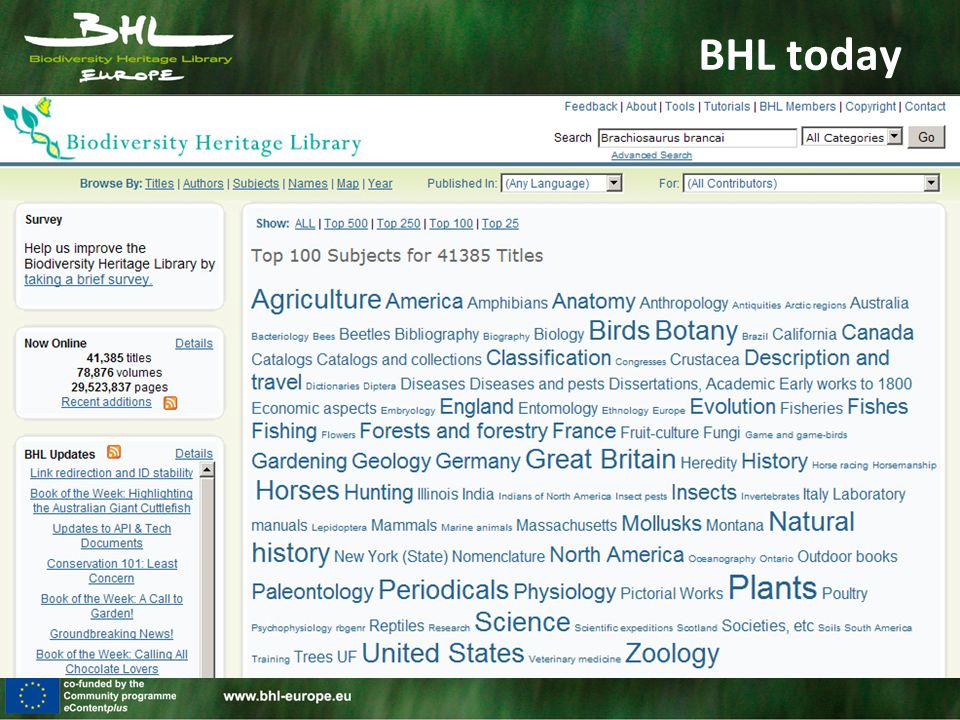960x720 pixels.
Task: Select the Insects subject tag
Action: coord(703,492)
